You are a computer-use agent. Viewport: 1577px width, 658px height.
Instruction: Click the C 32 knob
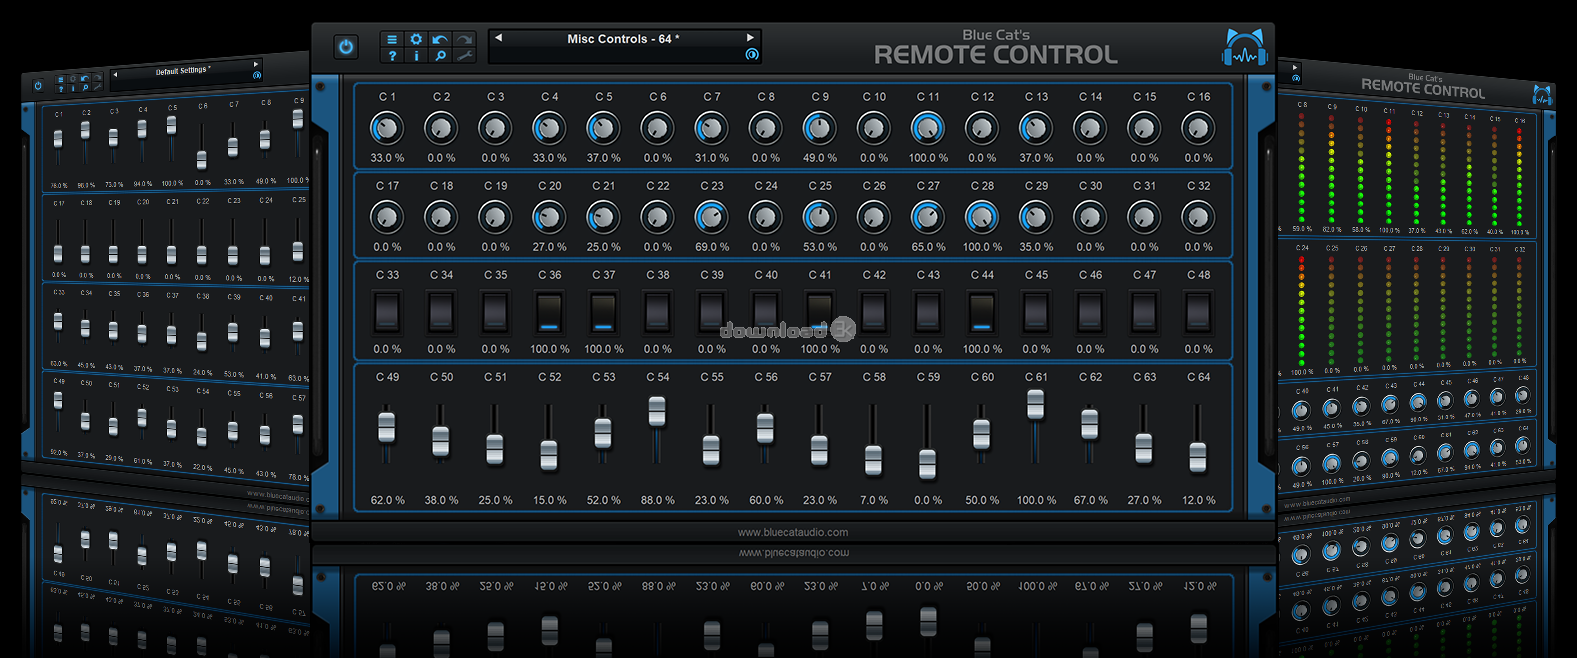click(1198, 217)
